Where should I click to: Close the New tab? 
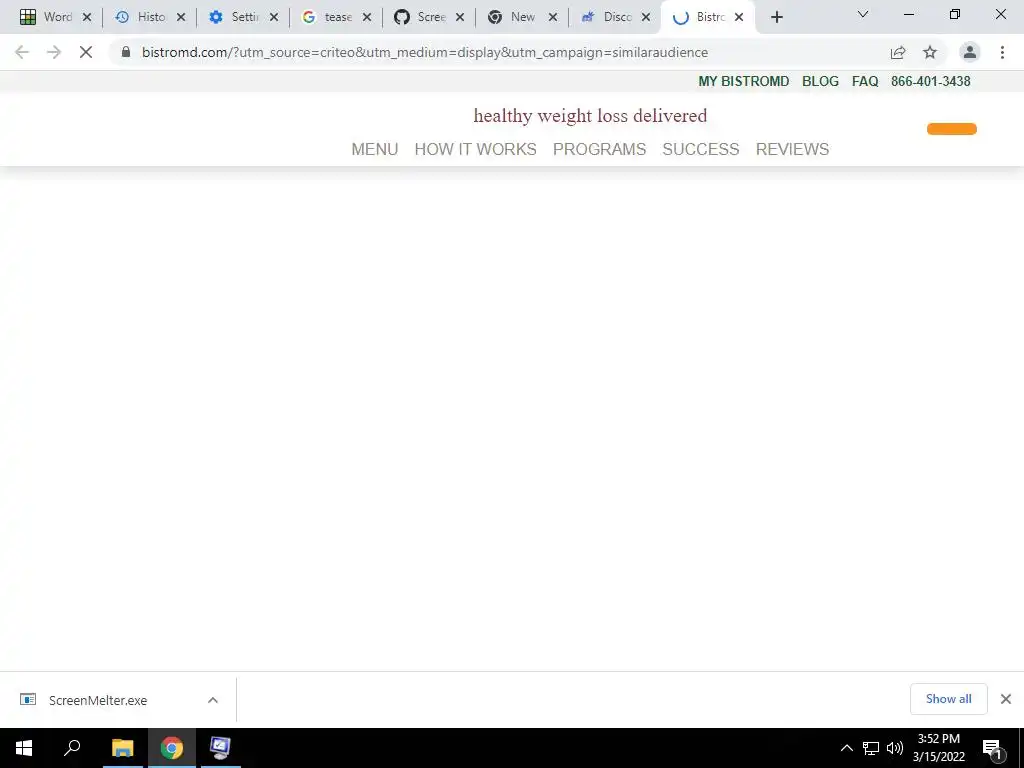tap(553, 17)
